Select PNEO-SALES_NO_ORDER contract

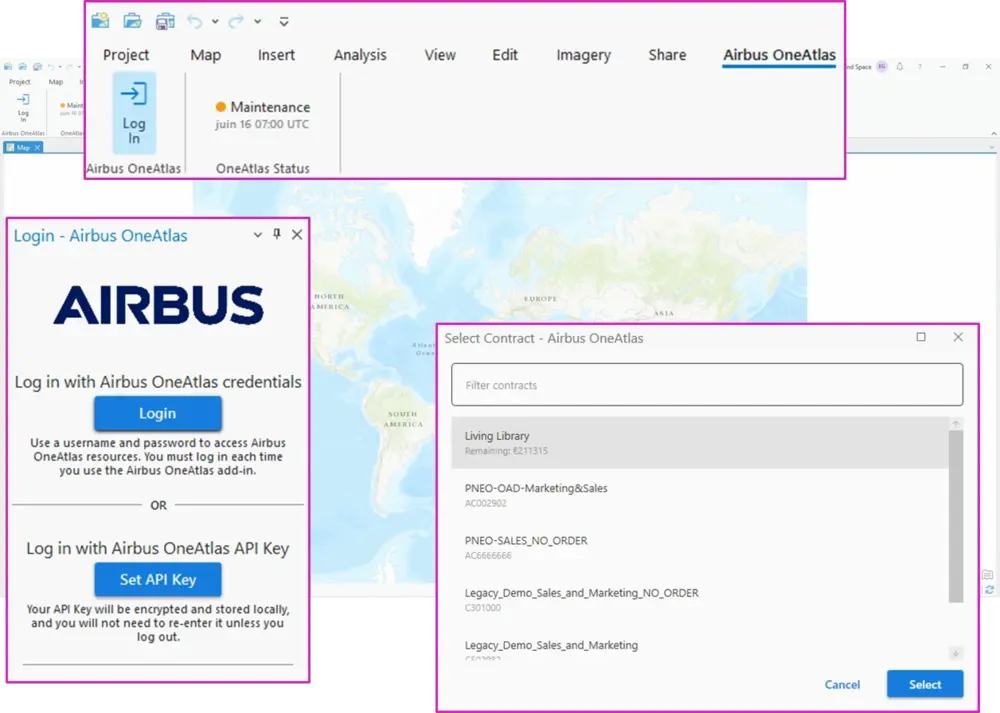700,547
